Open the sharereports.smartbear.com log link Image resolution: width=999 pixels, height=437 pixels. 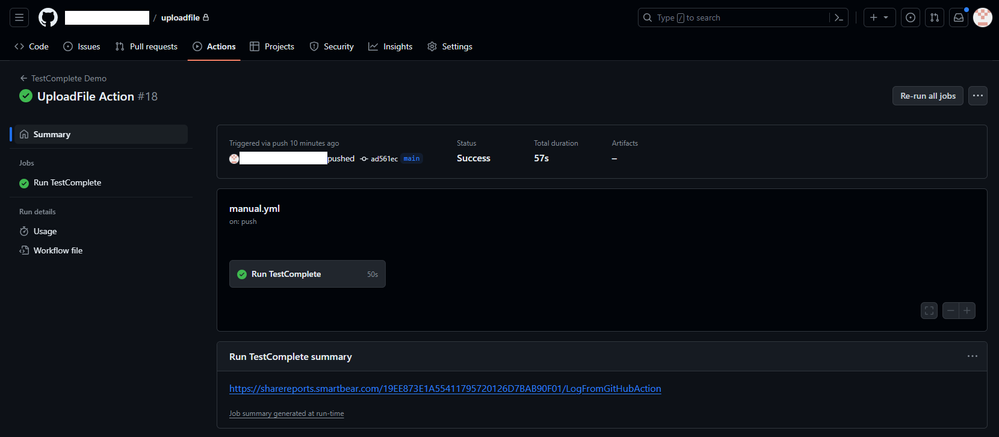click(445, 389)
